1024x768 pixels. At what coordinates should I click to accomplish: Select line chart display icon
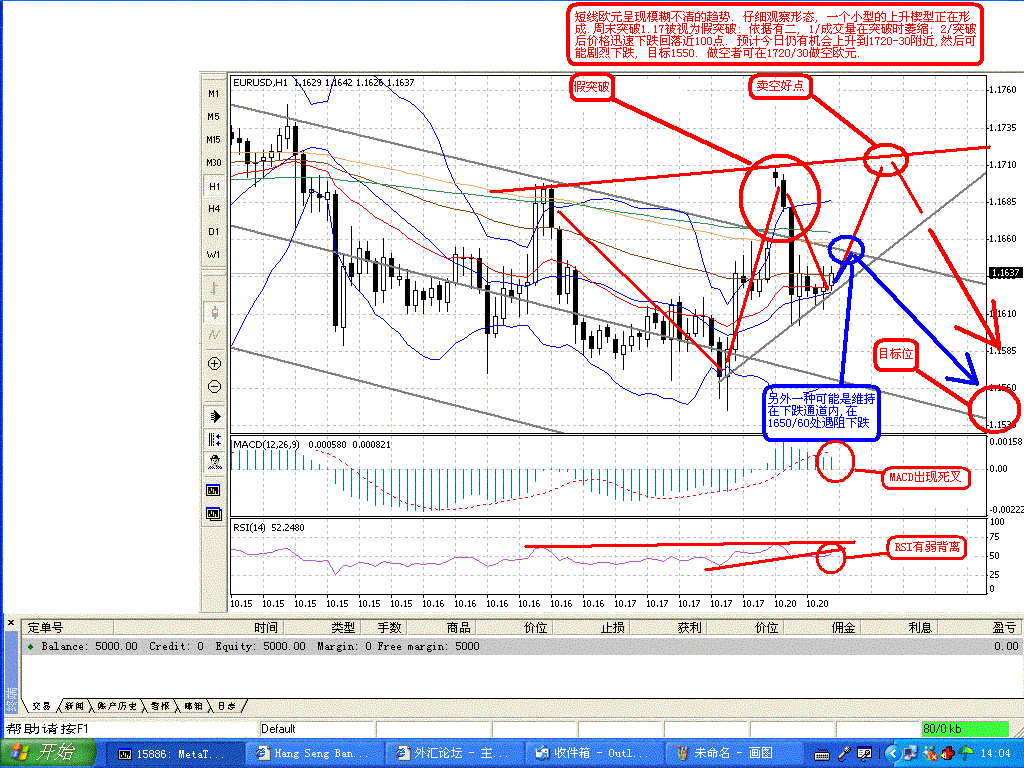[214, 335]
